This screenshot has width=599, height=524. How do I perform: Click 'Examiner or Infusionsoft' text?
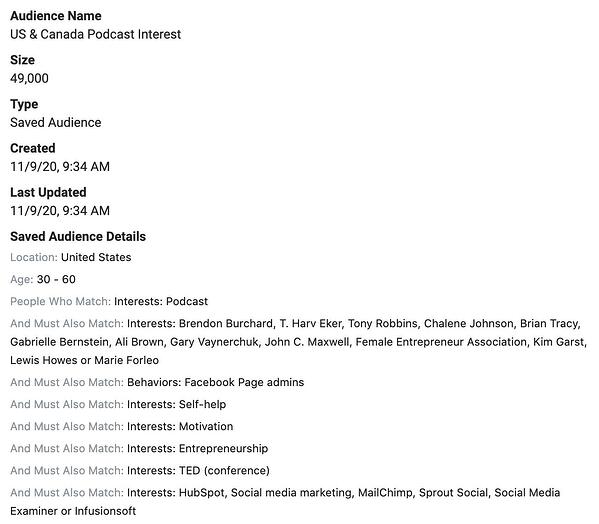(x=73, y=511)
